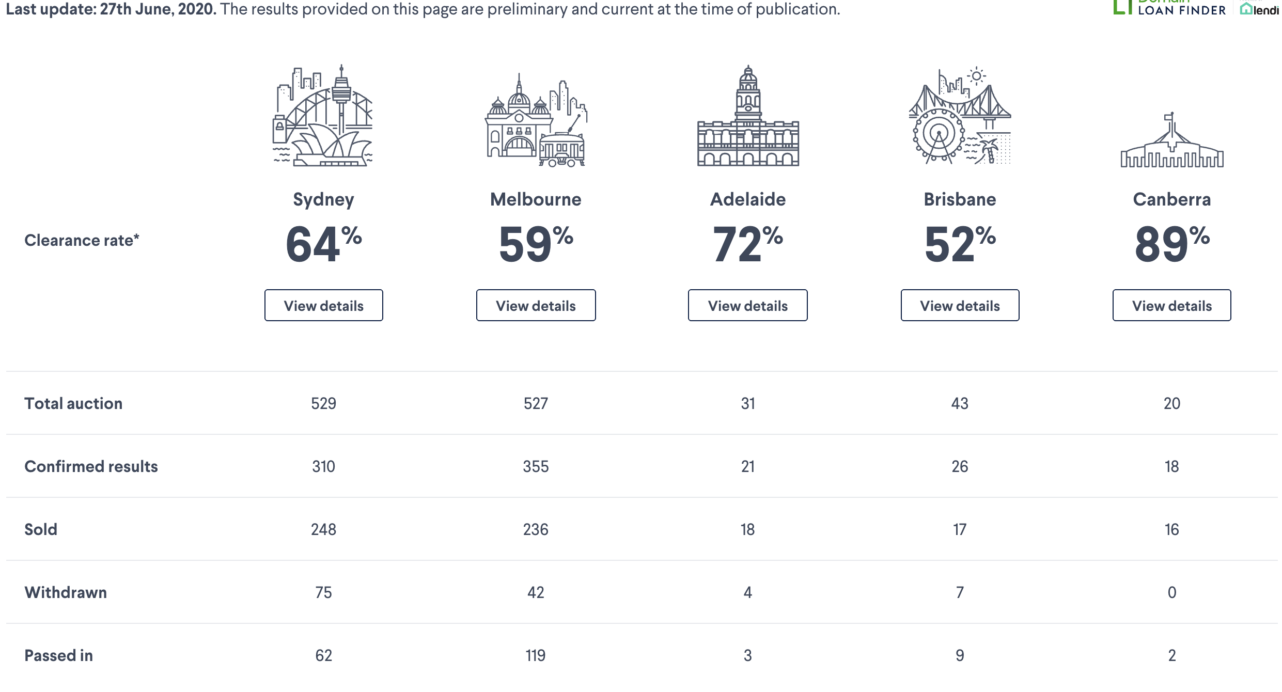View details for Melbourne auctions

click(x=536, y=306)
